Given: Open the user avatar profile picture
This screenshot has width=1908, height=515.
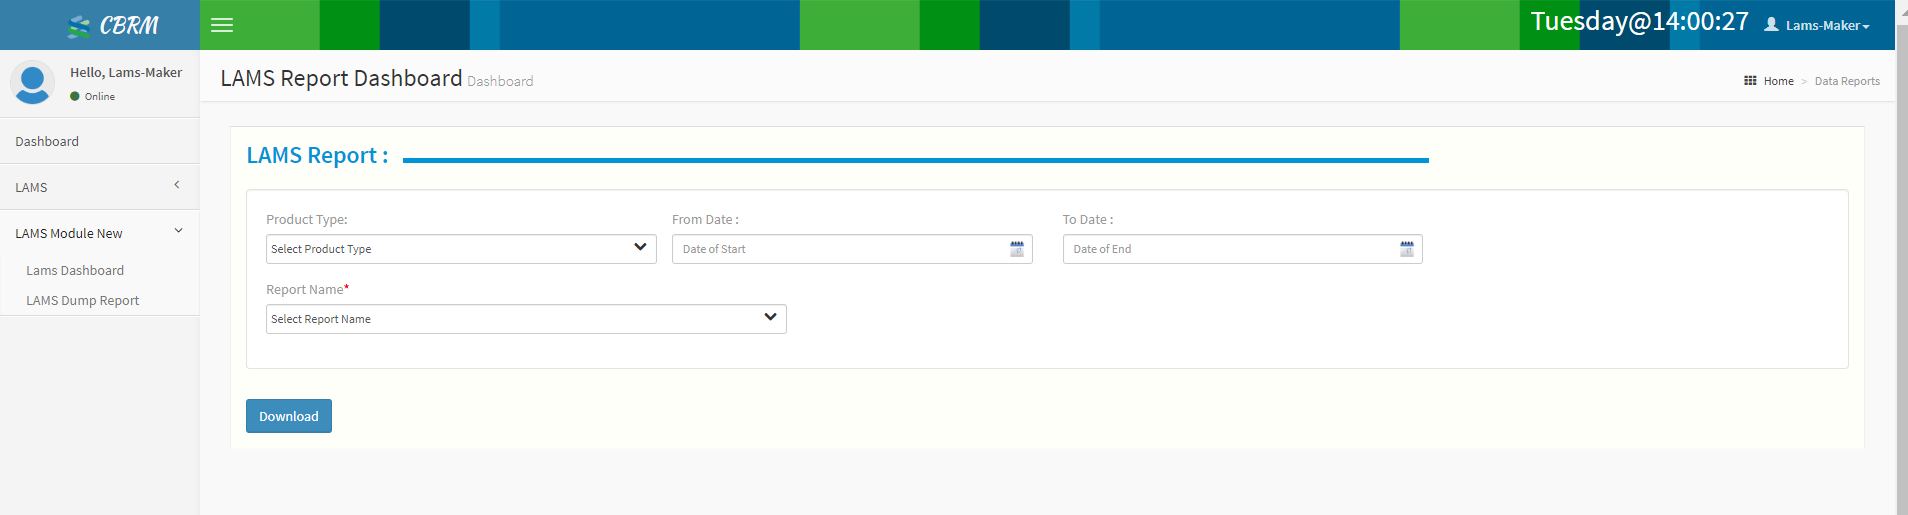Looking at the screenshot, I should [32, 82].
